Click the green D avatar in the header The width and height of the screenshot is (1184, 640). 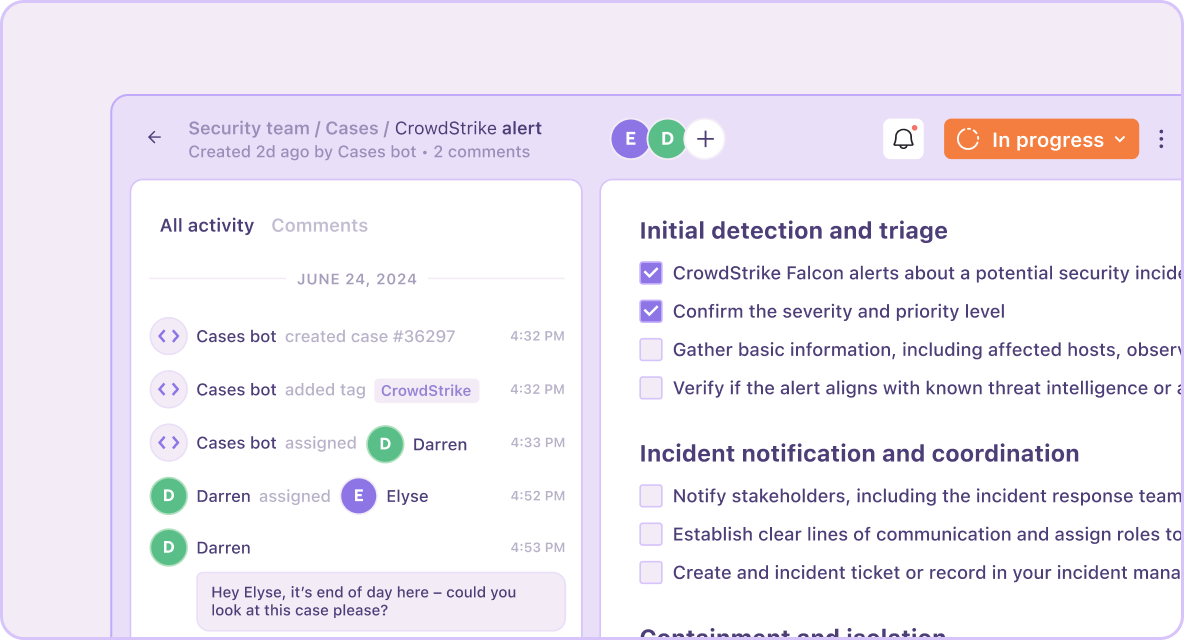(x=667, y=139)
